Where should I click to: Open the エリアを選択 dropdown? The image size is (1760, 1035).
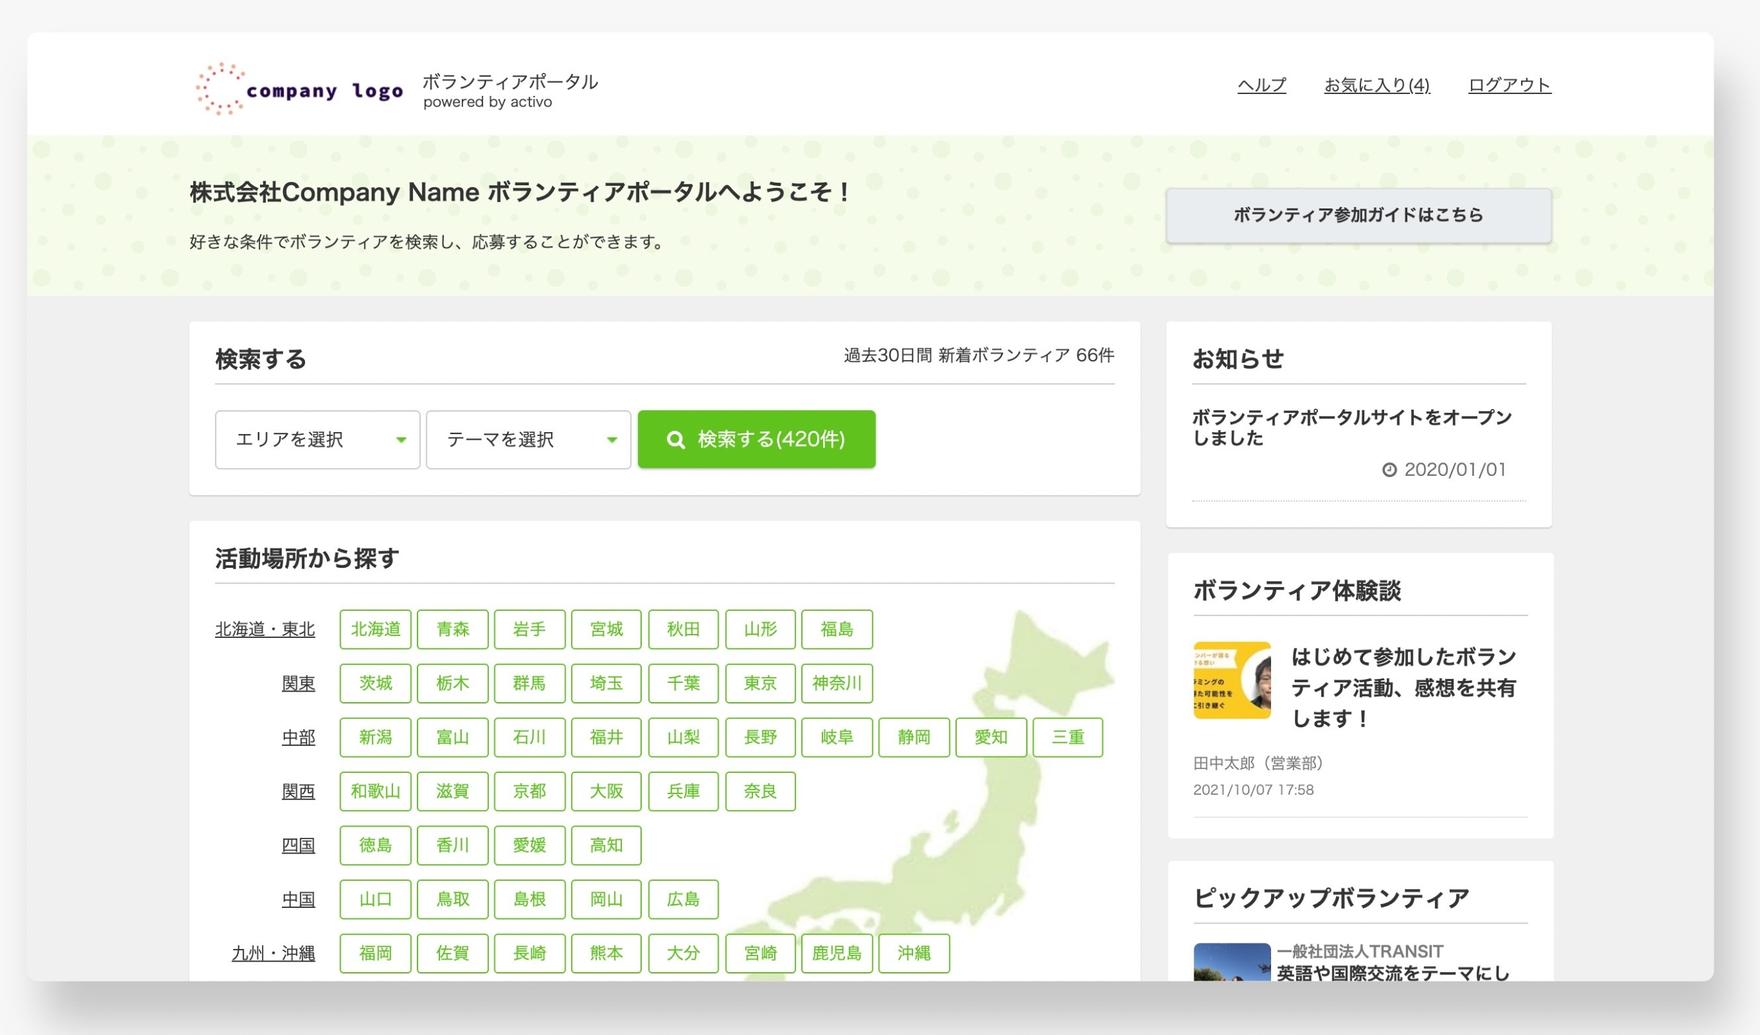(x=317, y=439)
